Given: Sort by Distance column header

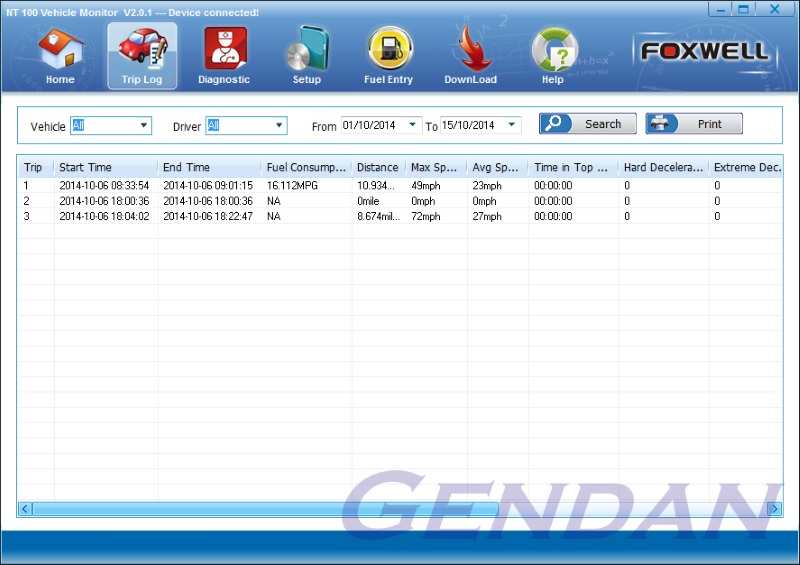Looking at the screenshot, I should [377, 167].
